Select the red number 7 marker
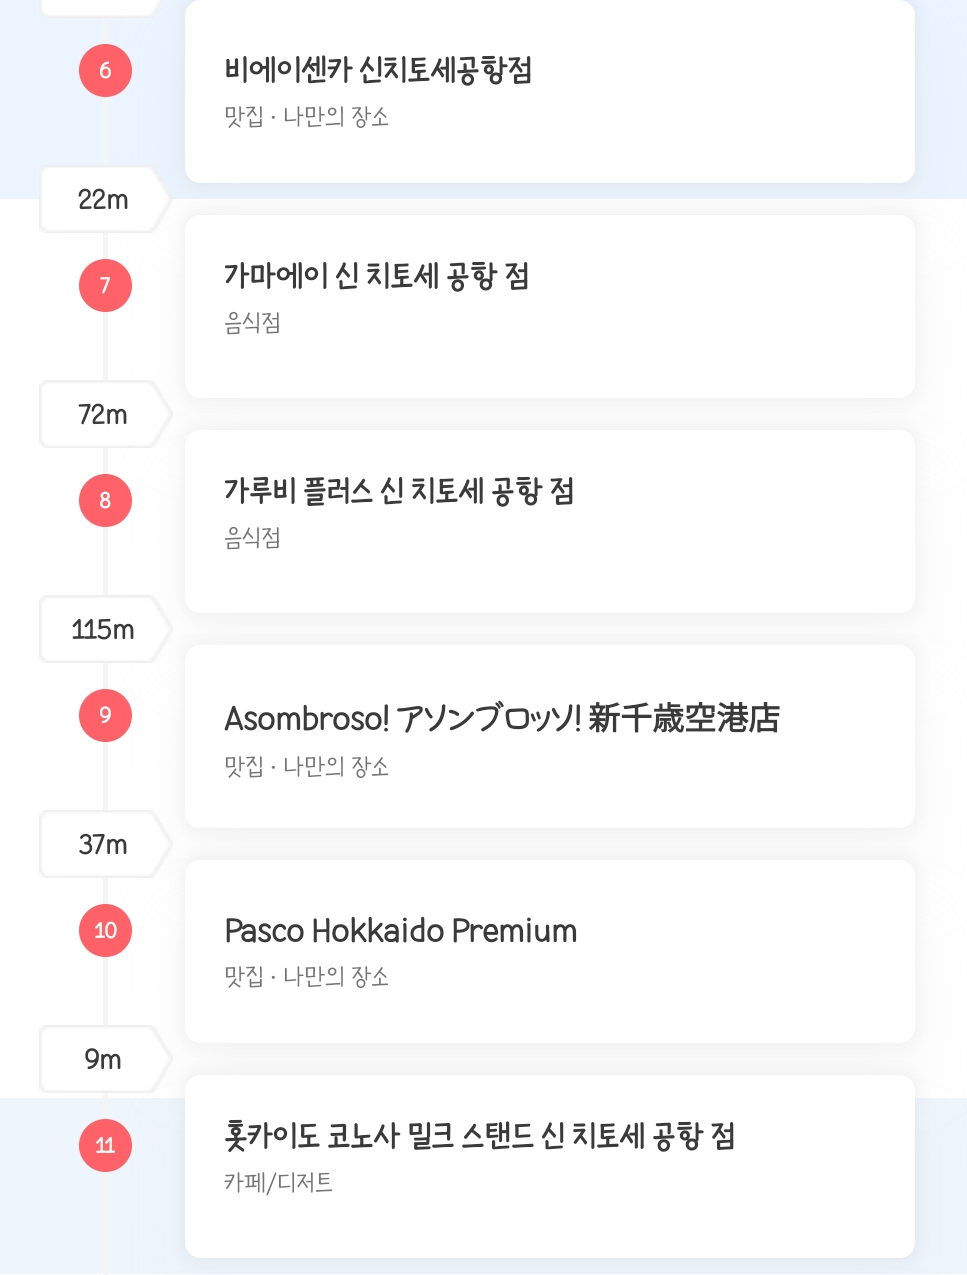 [105, 286]
